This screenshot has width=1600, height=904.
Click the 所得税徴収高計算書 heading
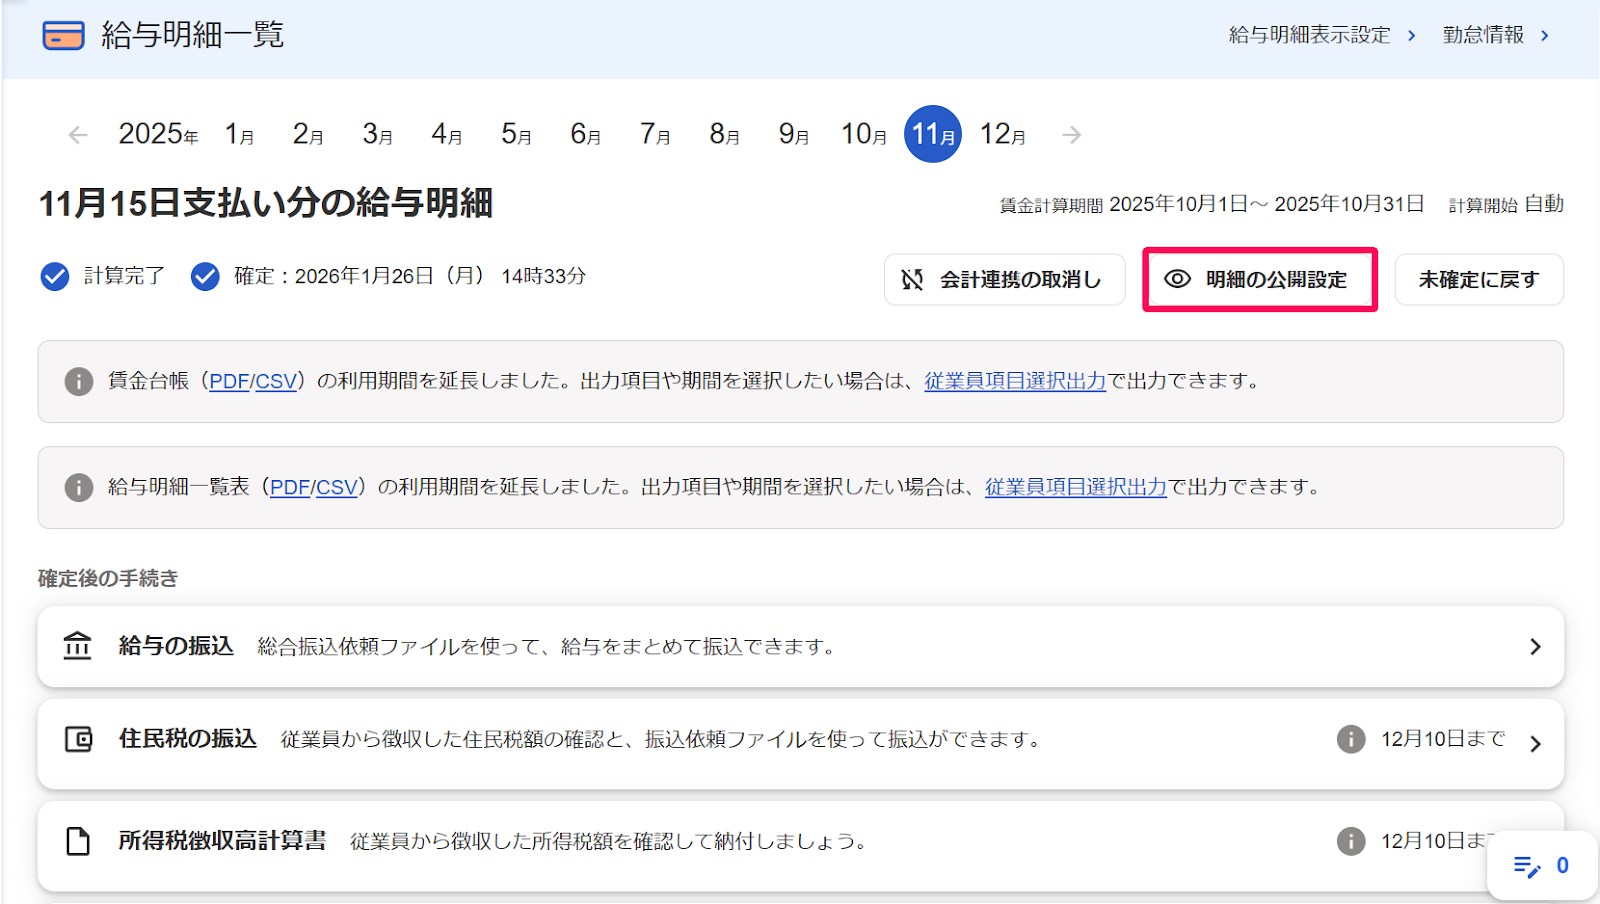tap(222, 841)
